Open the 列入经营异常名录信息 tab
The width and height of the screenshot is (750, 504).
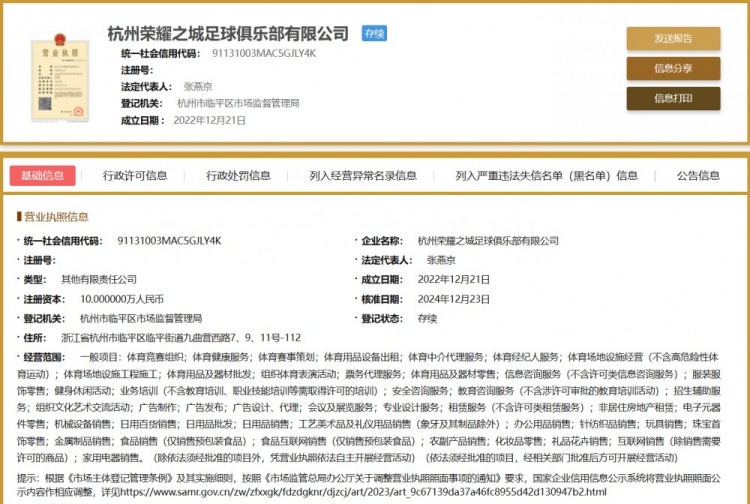pos(363,176)
